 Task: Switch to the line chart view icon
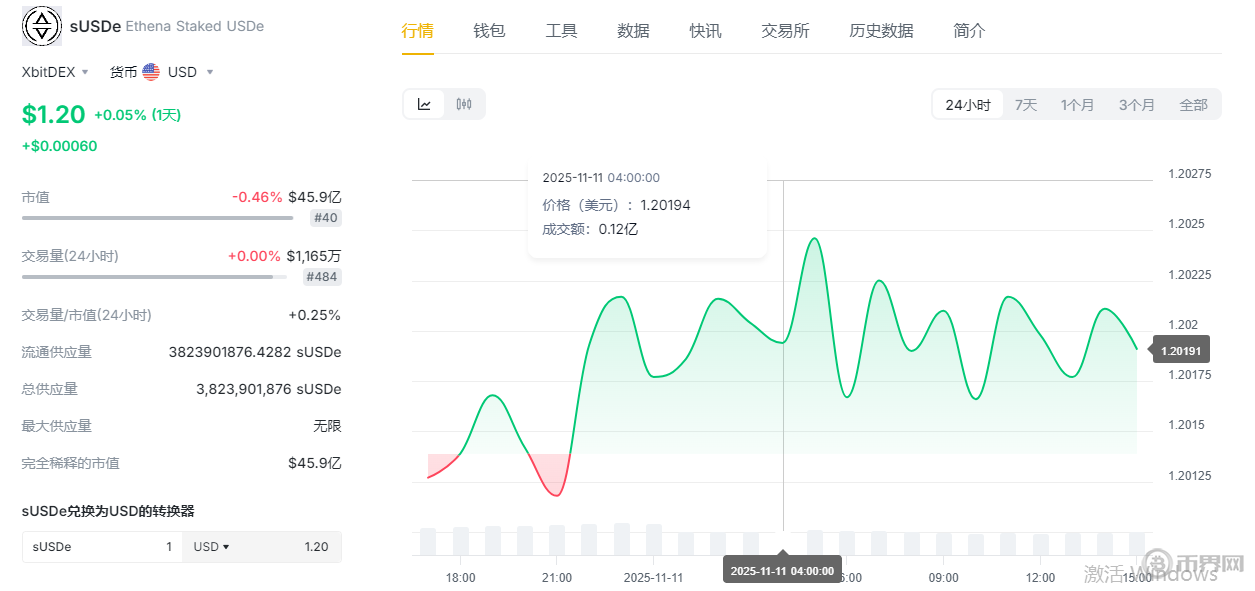tap(424, 104)
